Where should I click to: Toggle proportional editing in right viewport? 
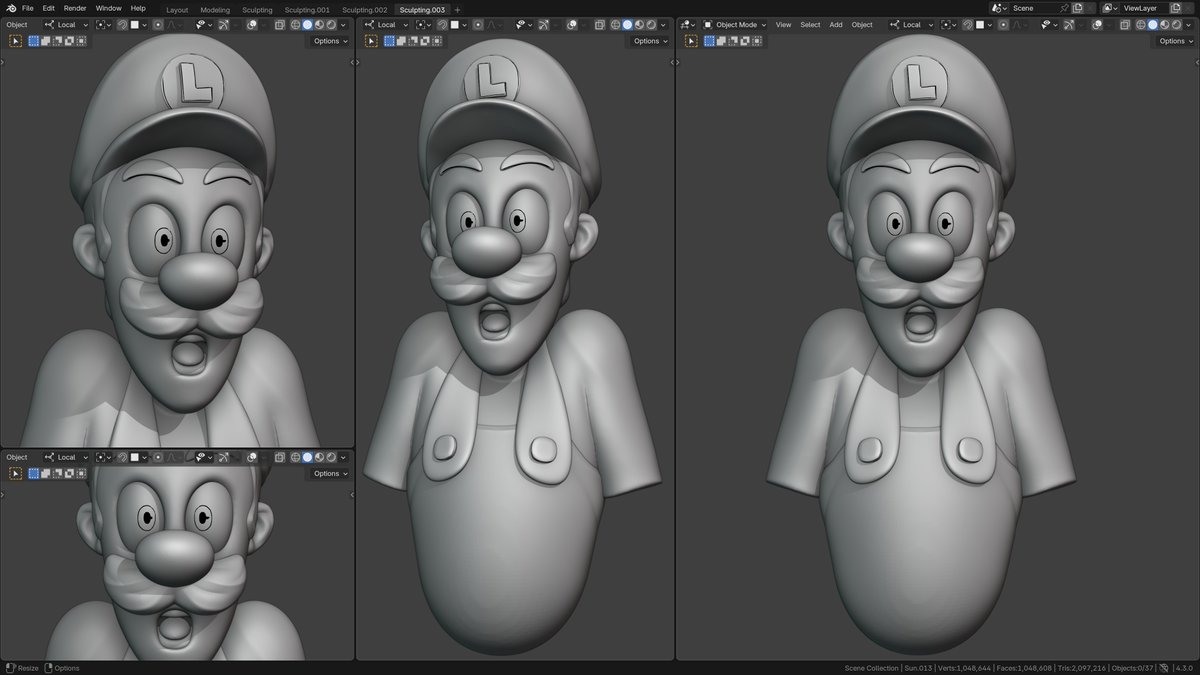point(1004,25)
